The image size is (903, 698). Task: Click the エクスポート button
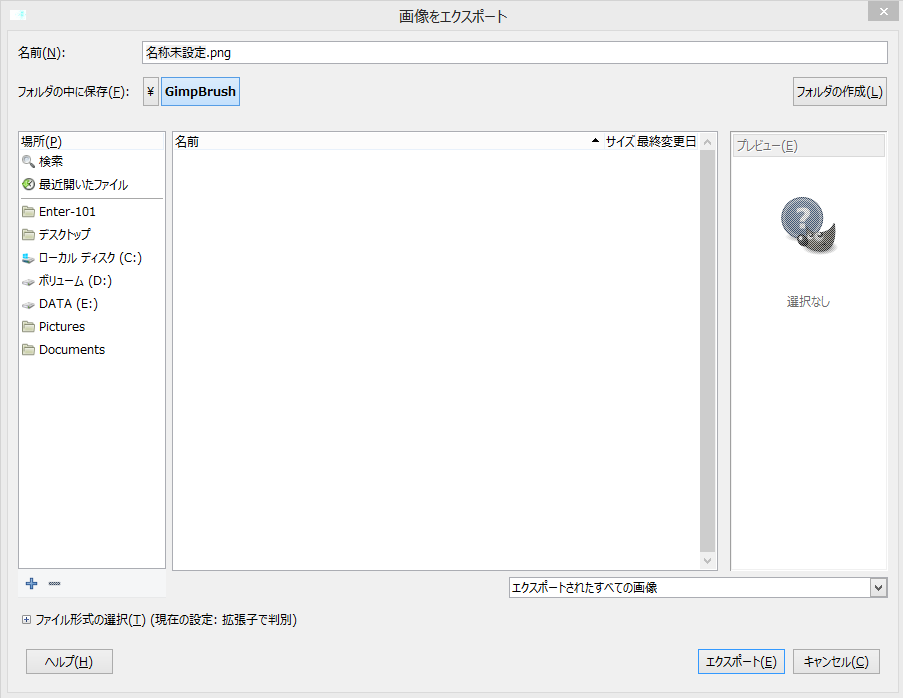tap(741, 661)
